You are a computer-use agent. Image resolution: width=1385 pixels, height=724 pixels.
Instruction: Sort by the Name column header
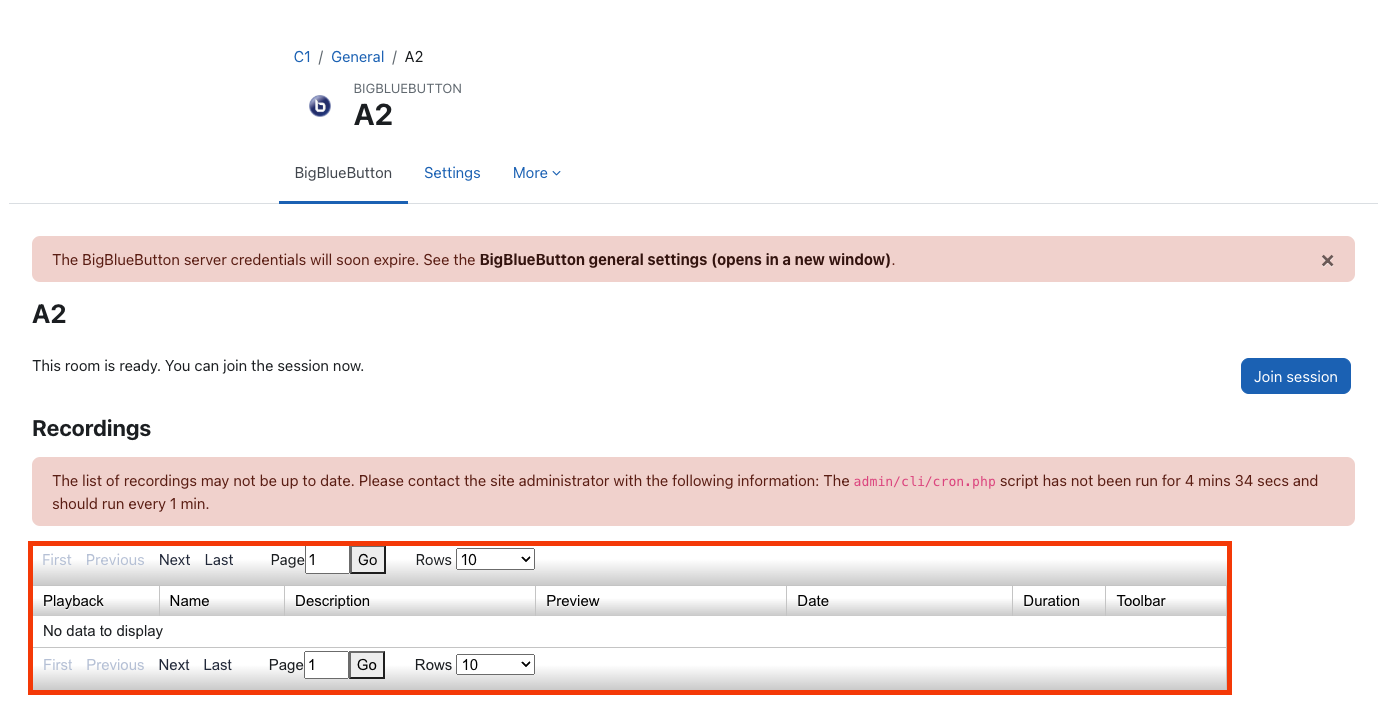pyautogui.click(x=222, y=601)
